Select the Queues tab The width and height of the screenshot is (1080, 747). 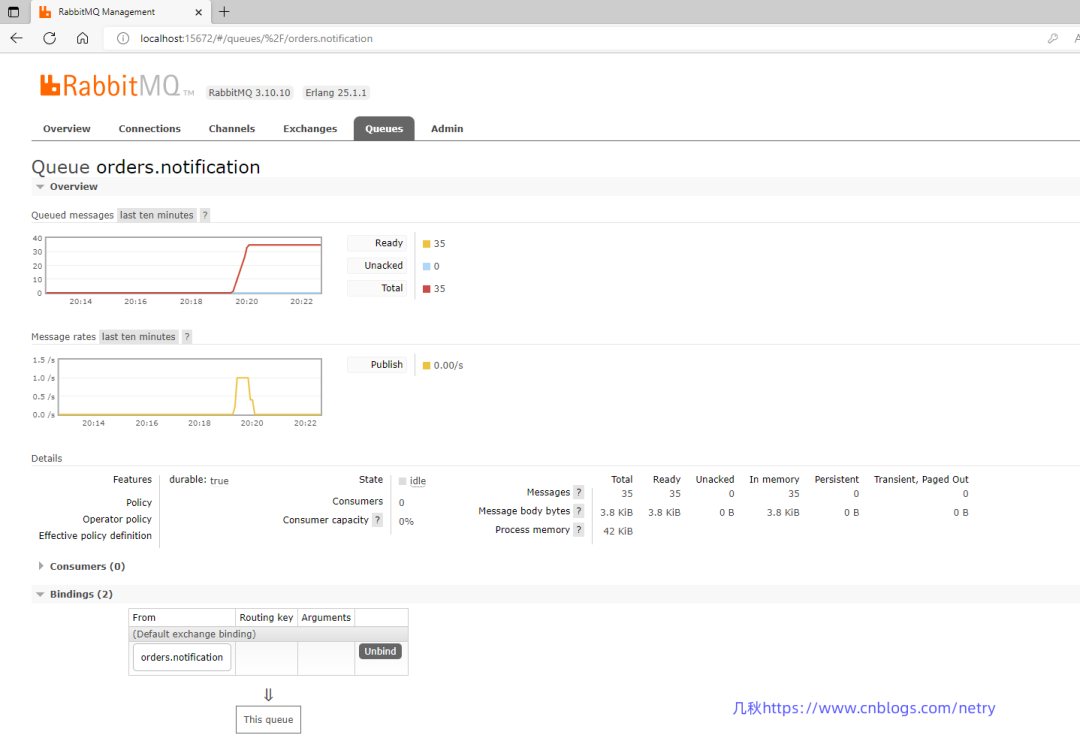(384, 129)
